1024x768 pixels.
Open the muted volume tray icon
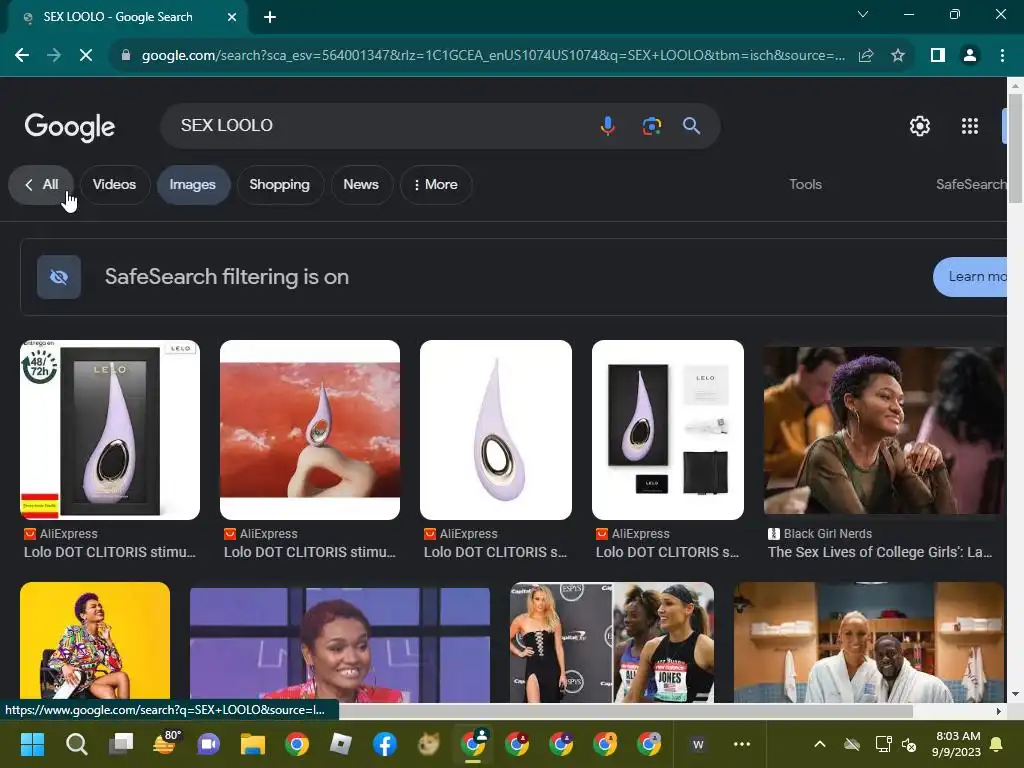908,744
